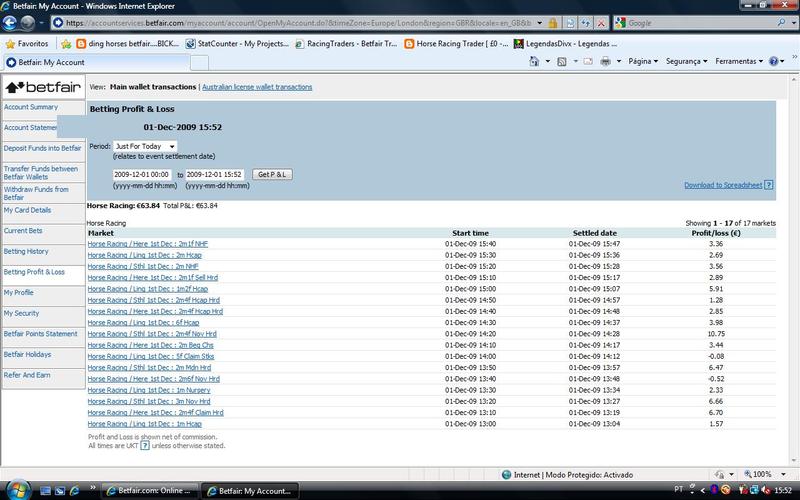Click the volume icon in system tray

point(766,490)
